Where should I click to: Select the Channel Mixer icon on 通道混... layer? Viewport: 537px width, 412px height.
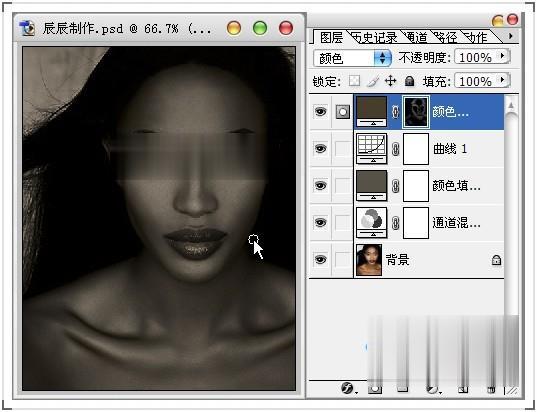pyautogui.click(x=372, y=223)
